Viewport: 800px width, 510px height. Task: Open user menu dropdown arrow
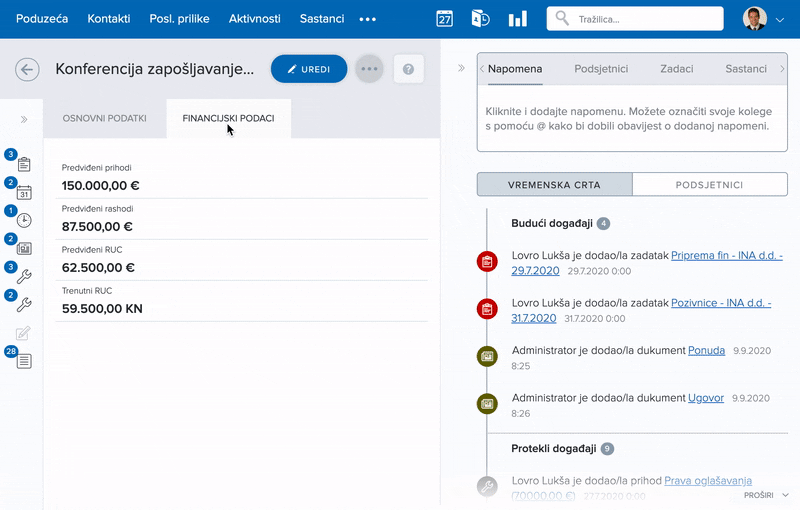click(780, 20)
